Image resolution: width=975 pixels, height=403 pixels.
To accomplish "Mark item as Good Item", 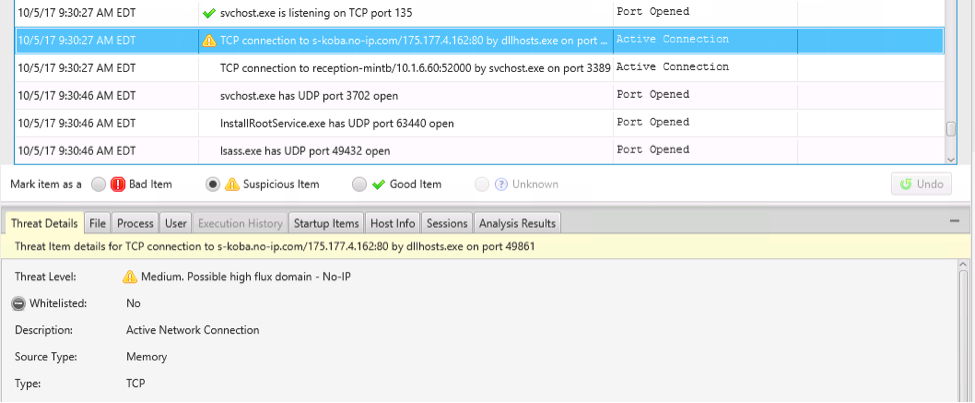I will (x=360, y=184).
